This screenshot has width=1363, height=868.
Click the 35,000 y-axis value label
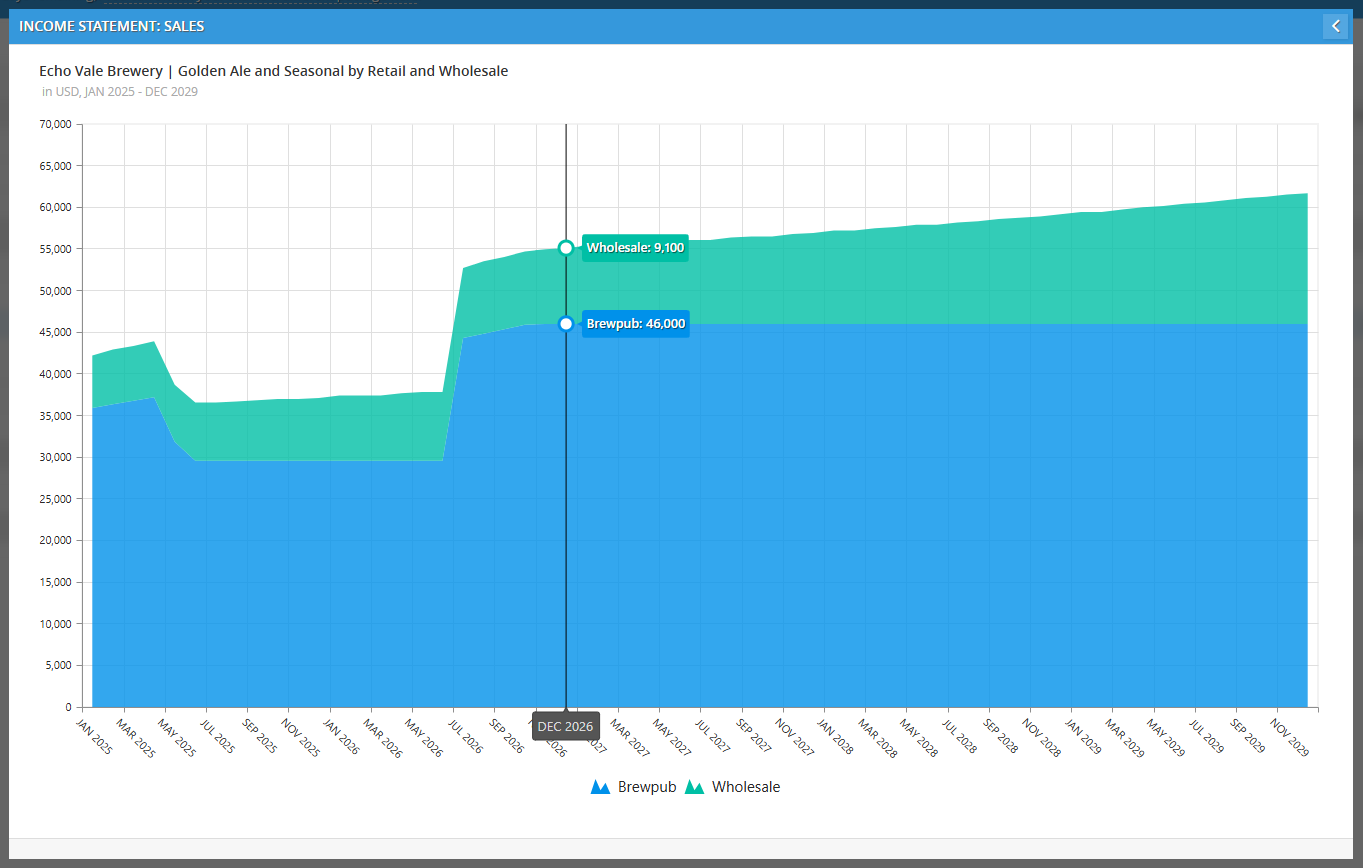[54, 416]
